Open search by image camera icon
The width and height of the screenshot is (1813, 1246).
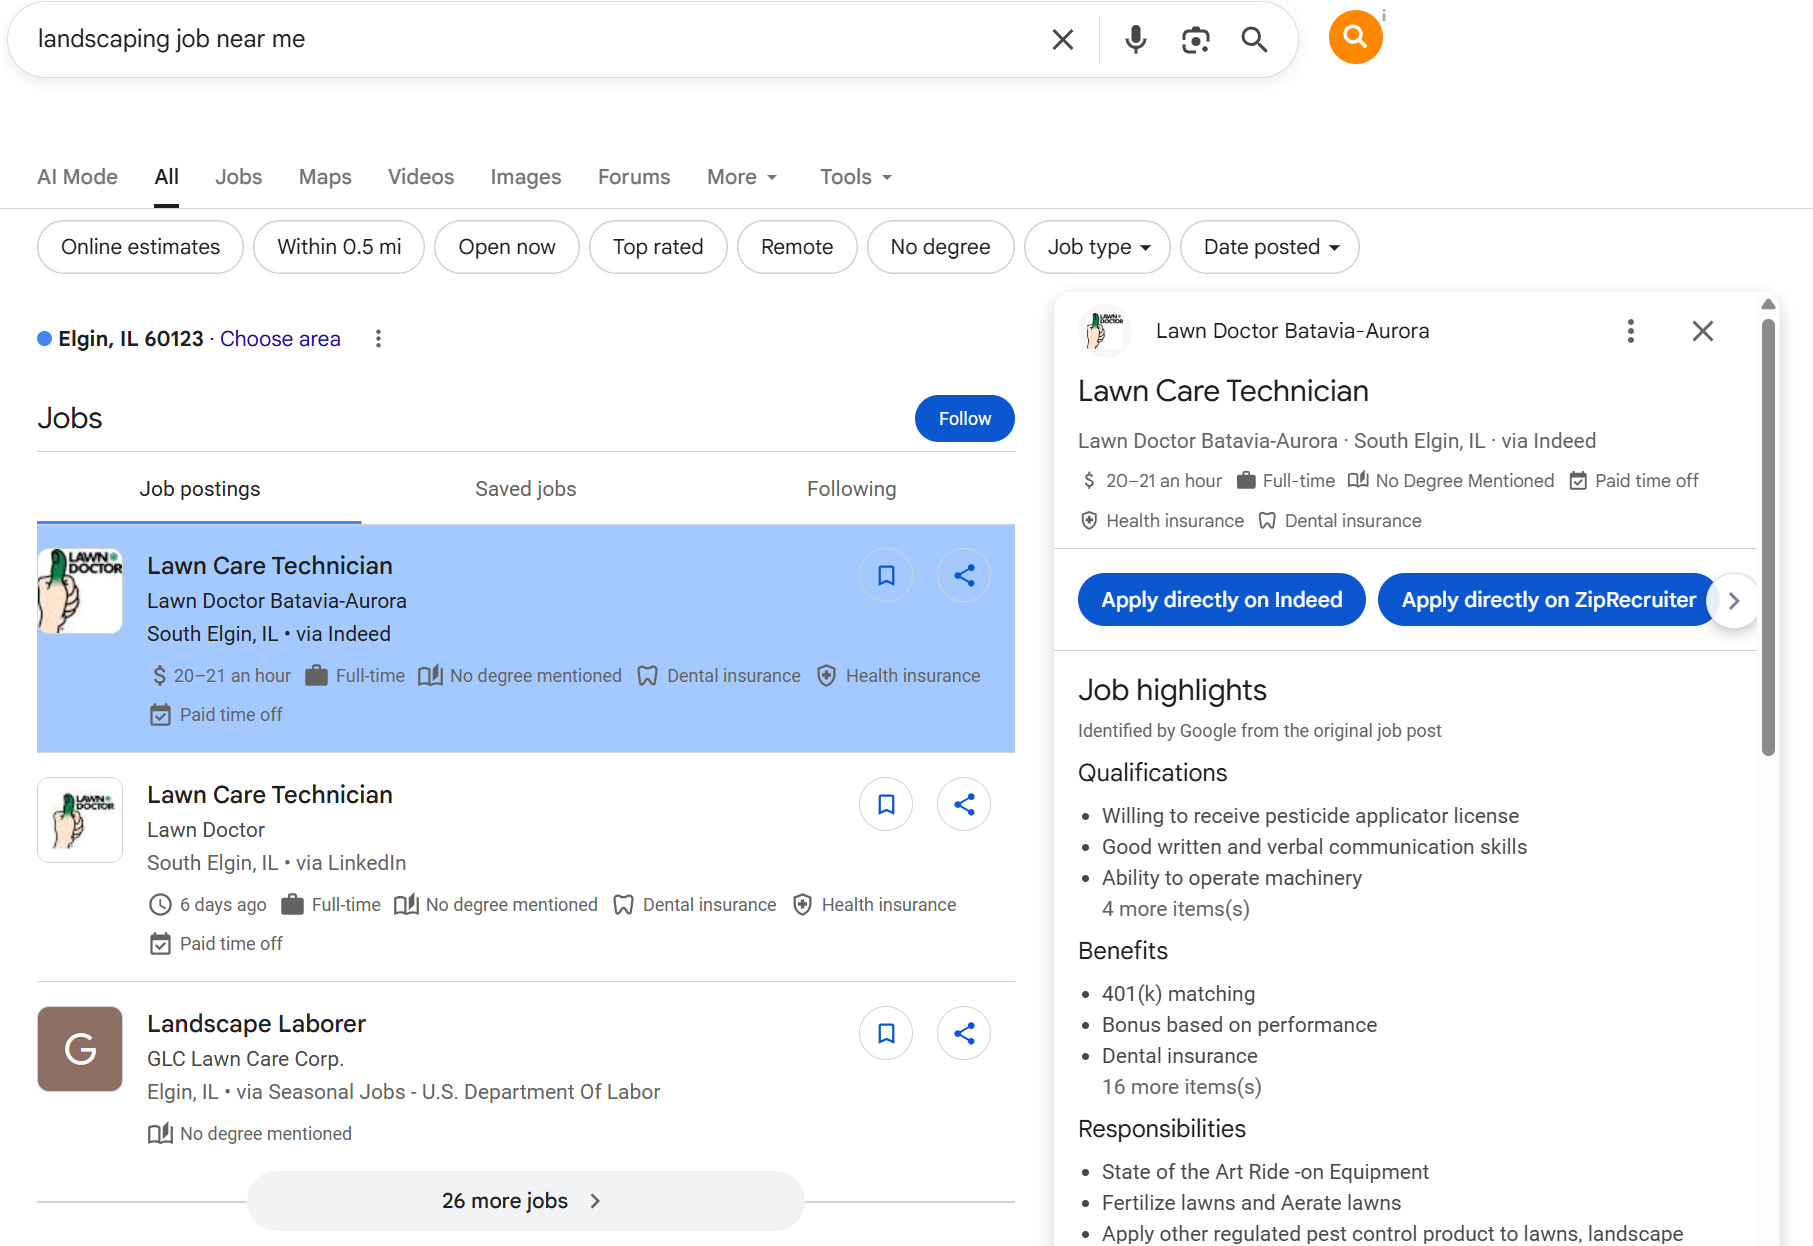(1195, 39)
